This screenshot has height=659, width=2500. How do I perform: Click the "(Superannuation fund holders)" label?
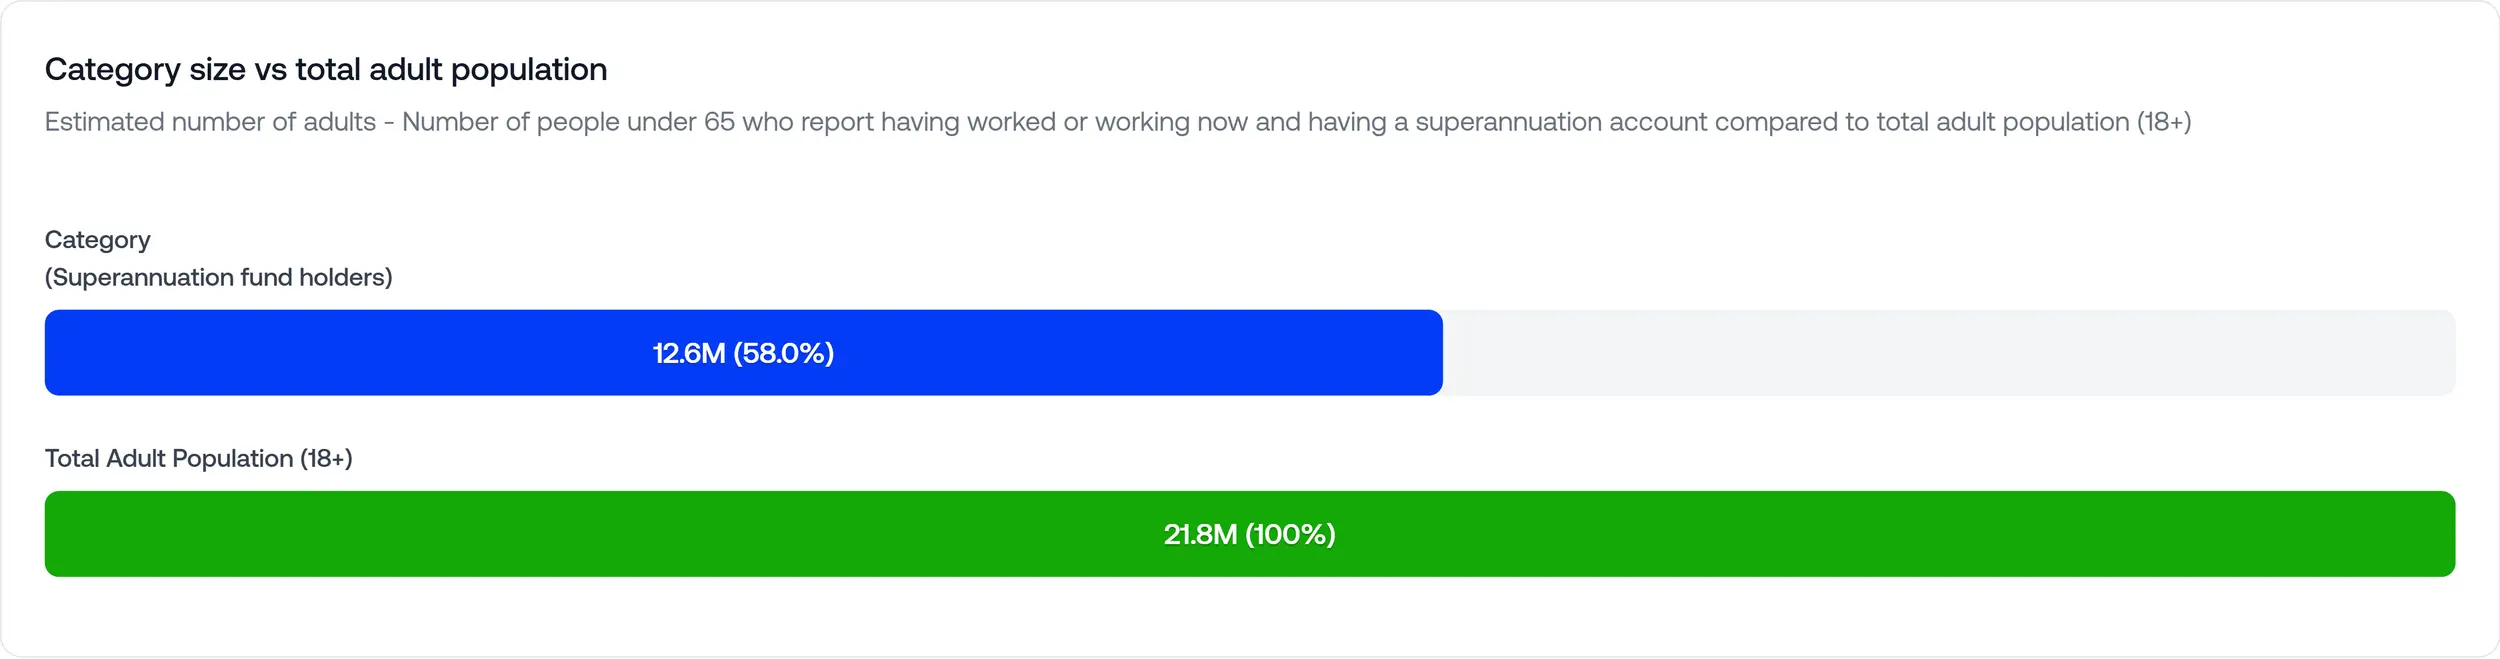click(219, 277)
